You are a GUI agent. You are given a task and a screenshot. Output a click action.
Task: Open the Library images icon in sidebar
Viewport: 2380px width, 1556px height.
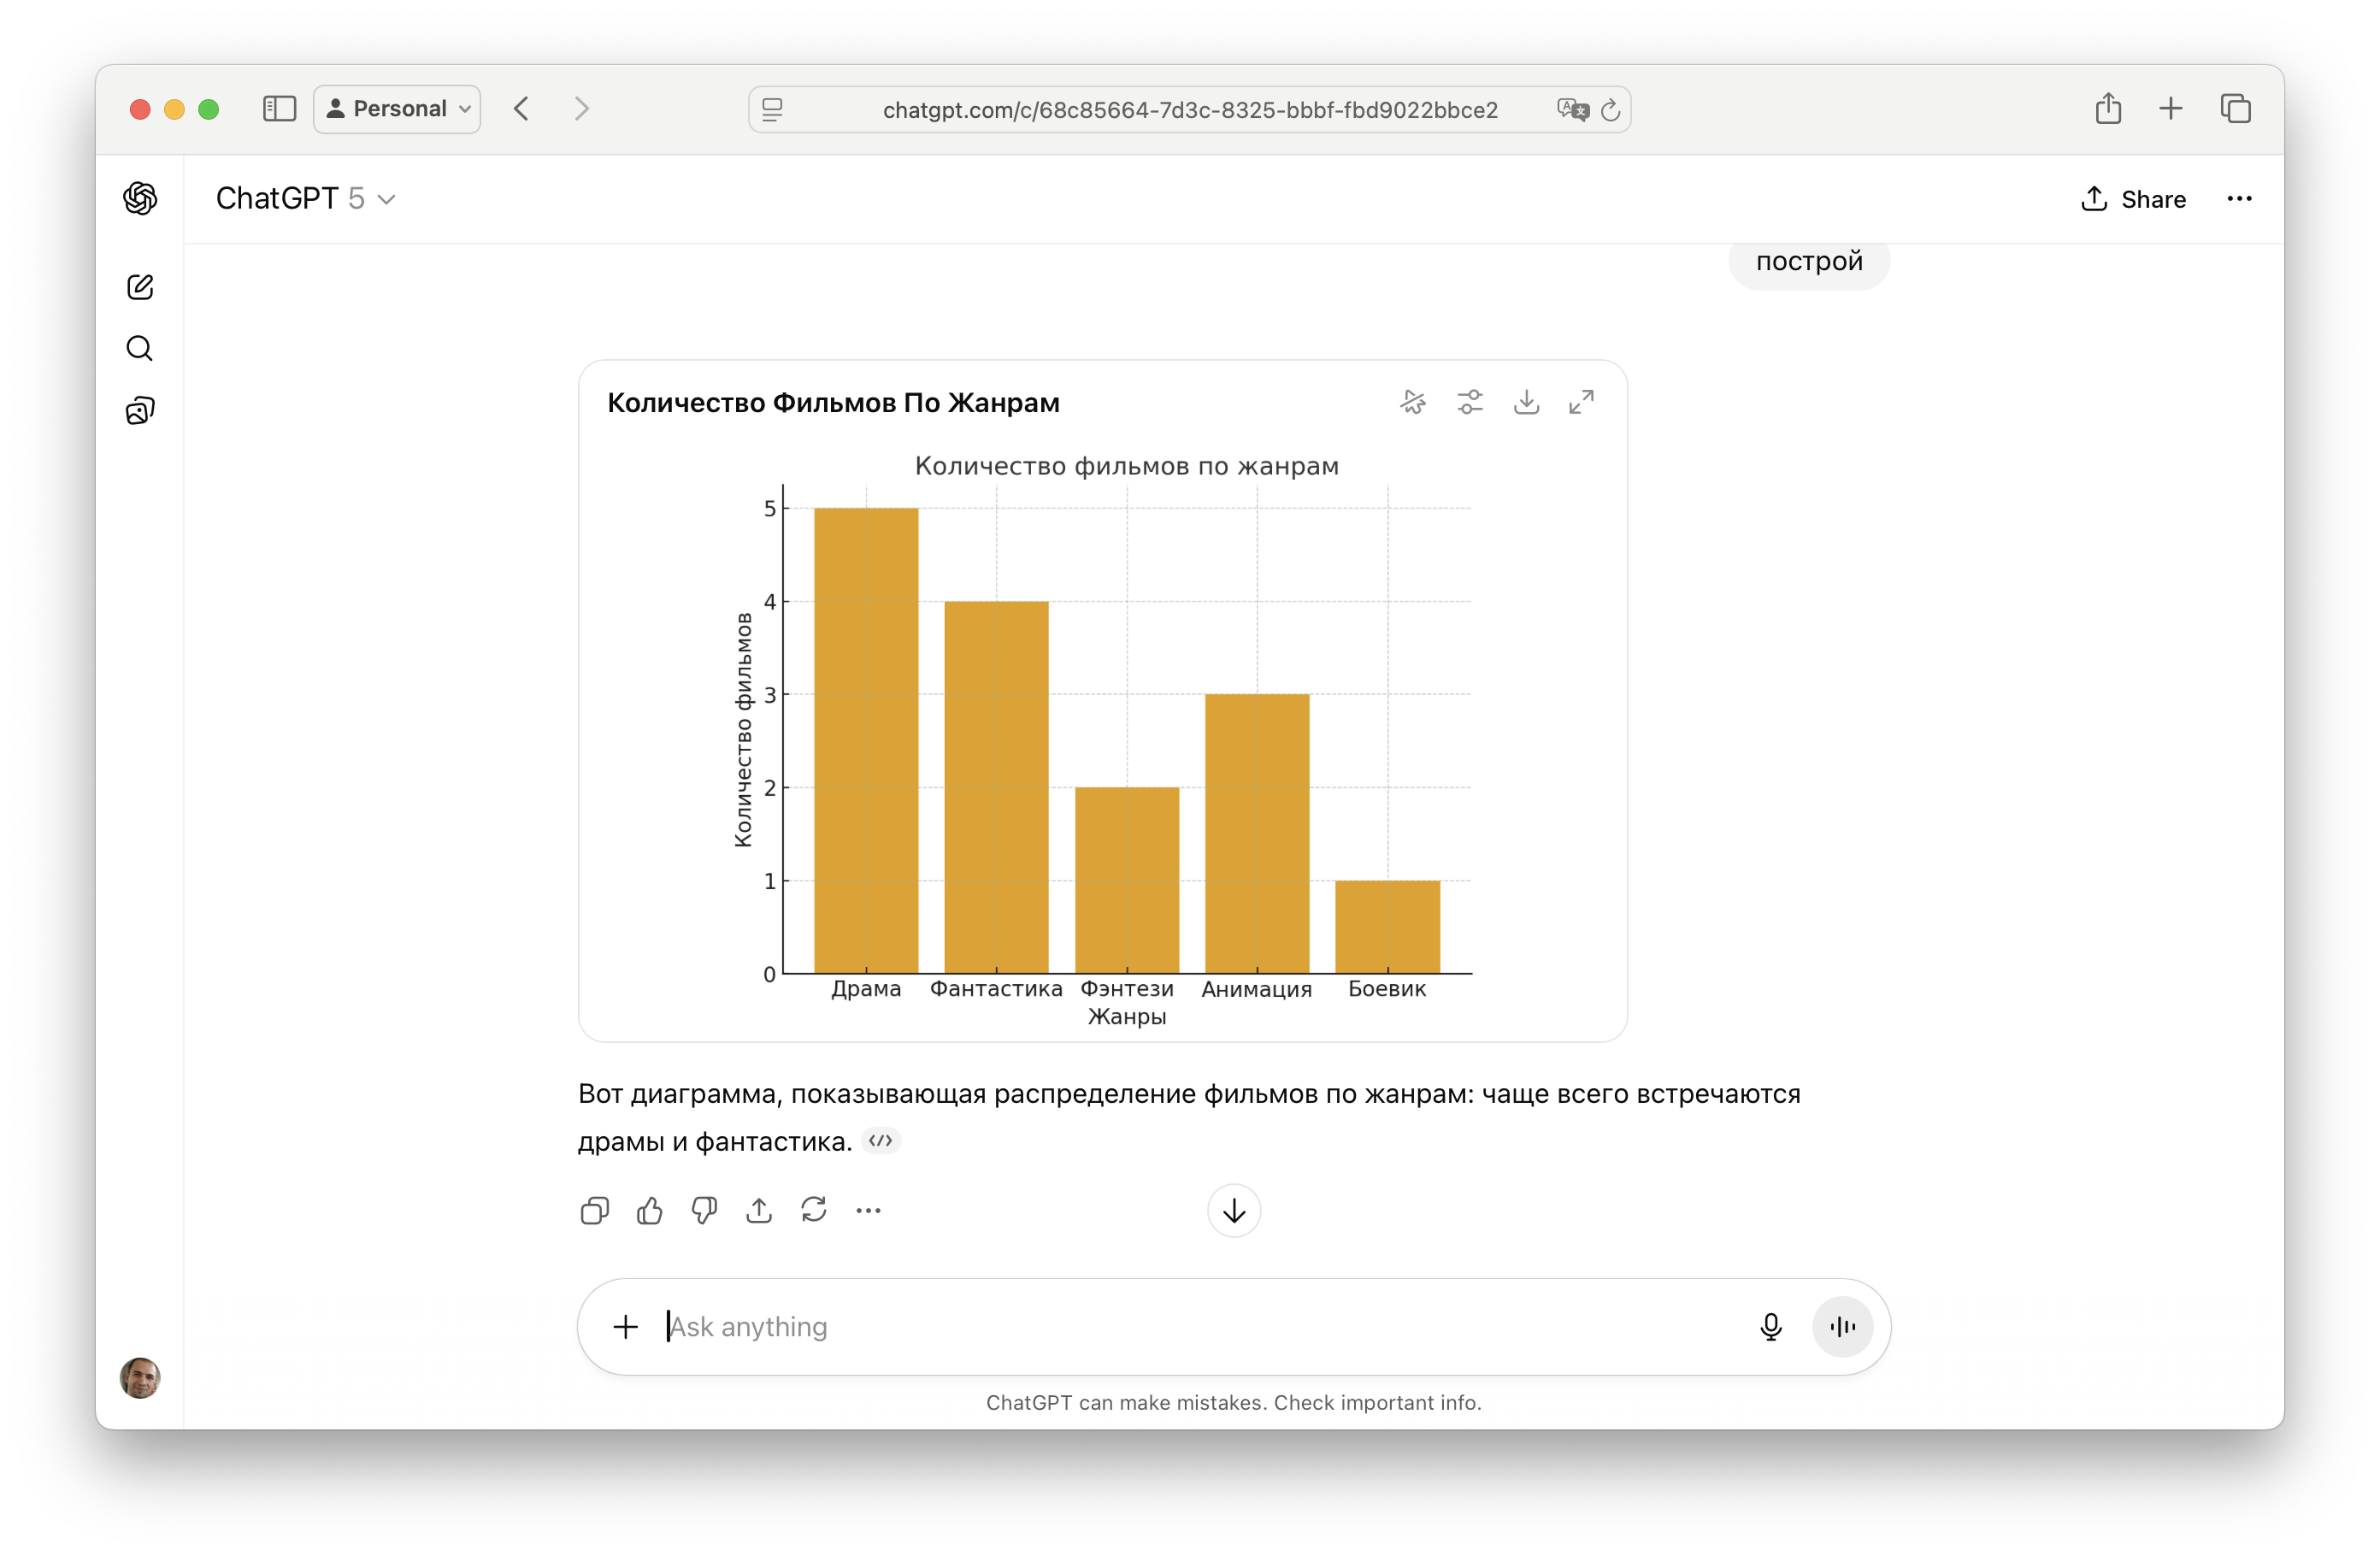(x=140, y=410)
